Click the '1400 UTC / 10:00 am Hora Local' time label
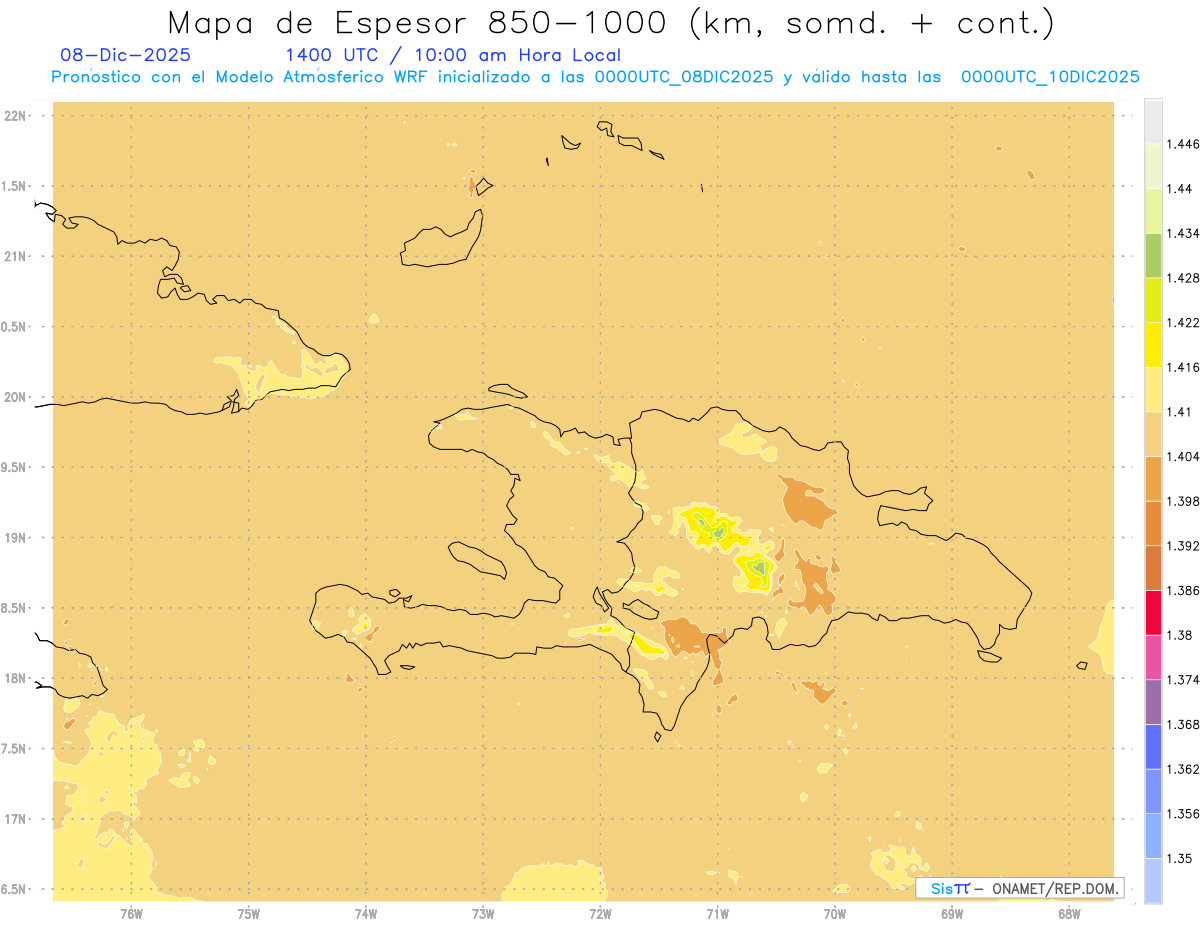Viewport: 1200px width, 927px height. tap(453, 55)
